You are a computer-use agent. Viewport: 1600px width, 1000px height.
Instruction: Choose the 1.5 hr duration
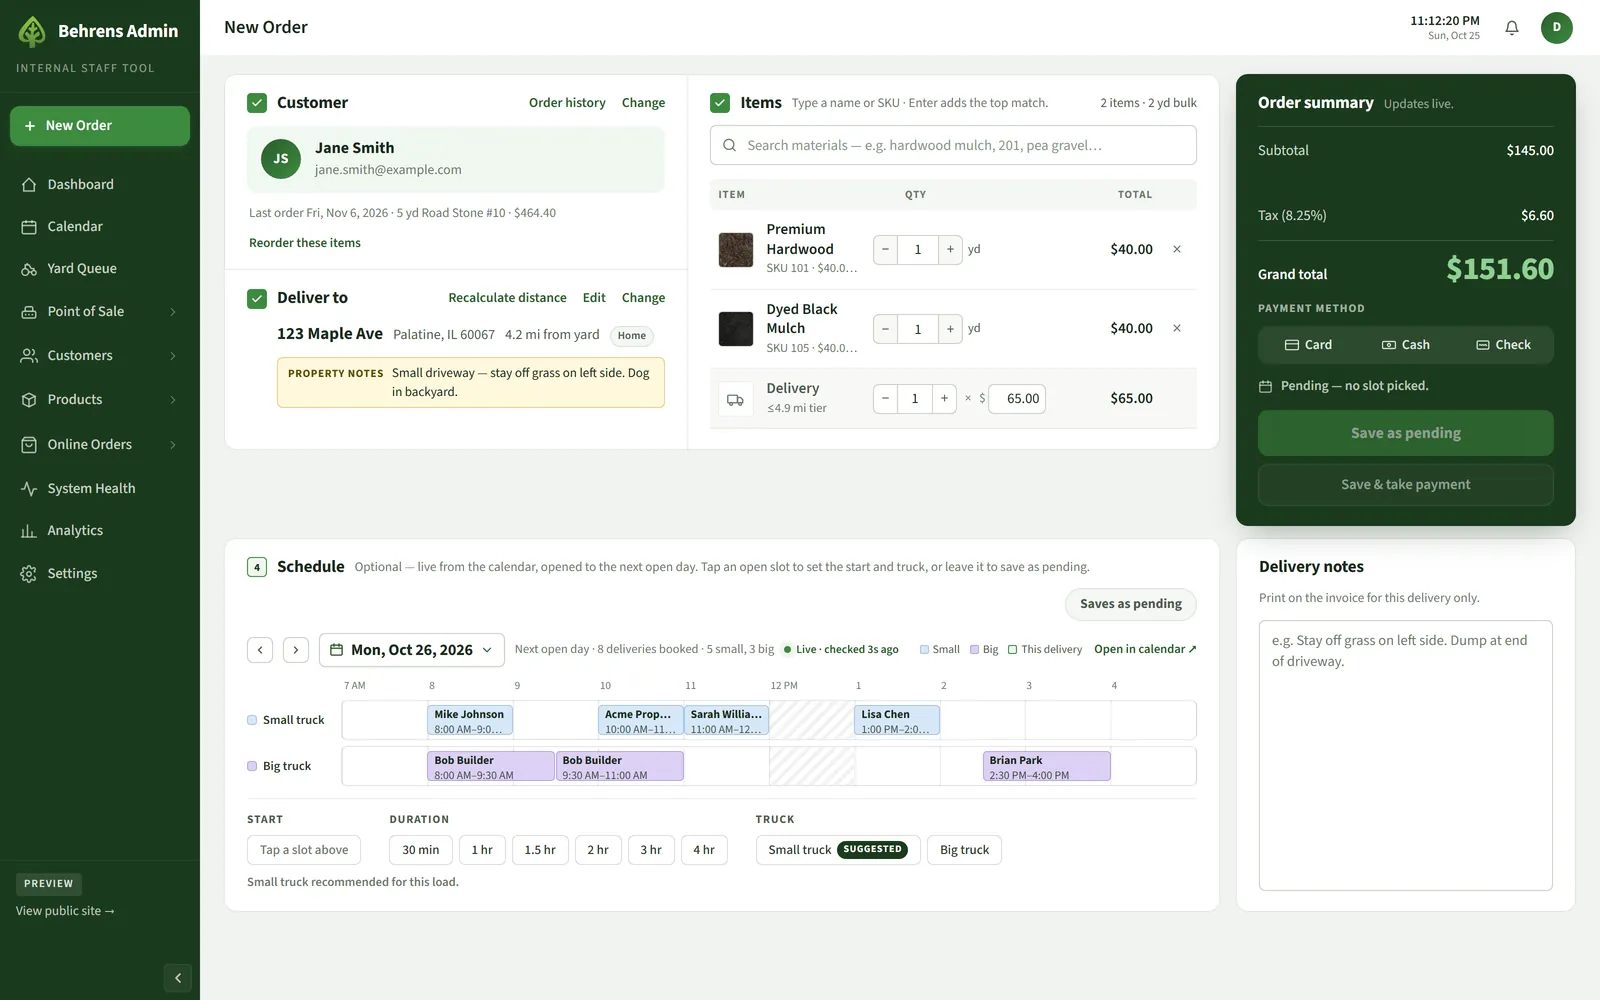(x=540, y=850)
